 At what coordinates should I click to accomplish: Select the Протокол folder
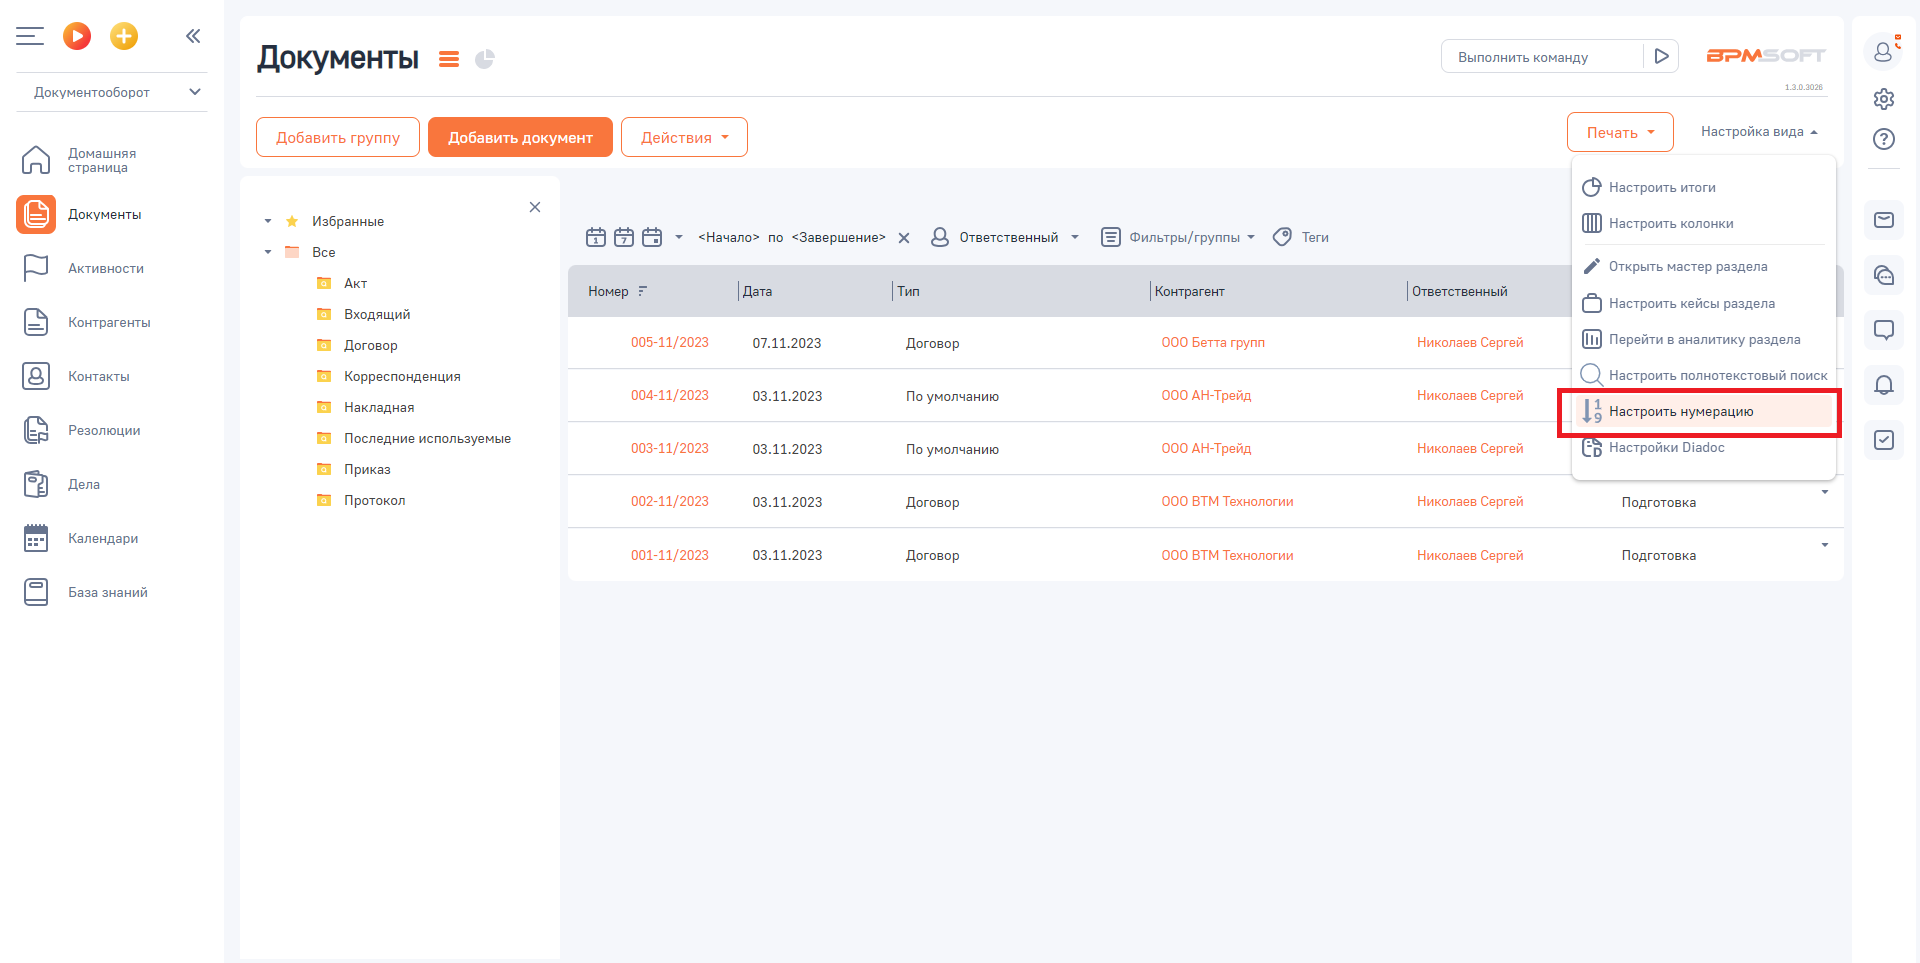tap(375, 500)
